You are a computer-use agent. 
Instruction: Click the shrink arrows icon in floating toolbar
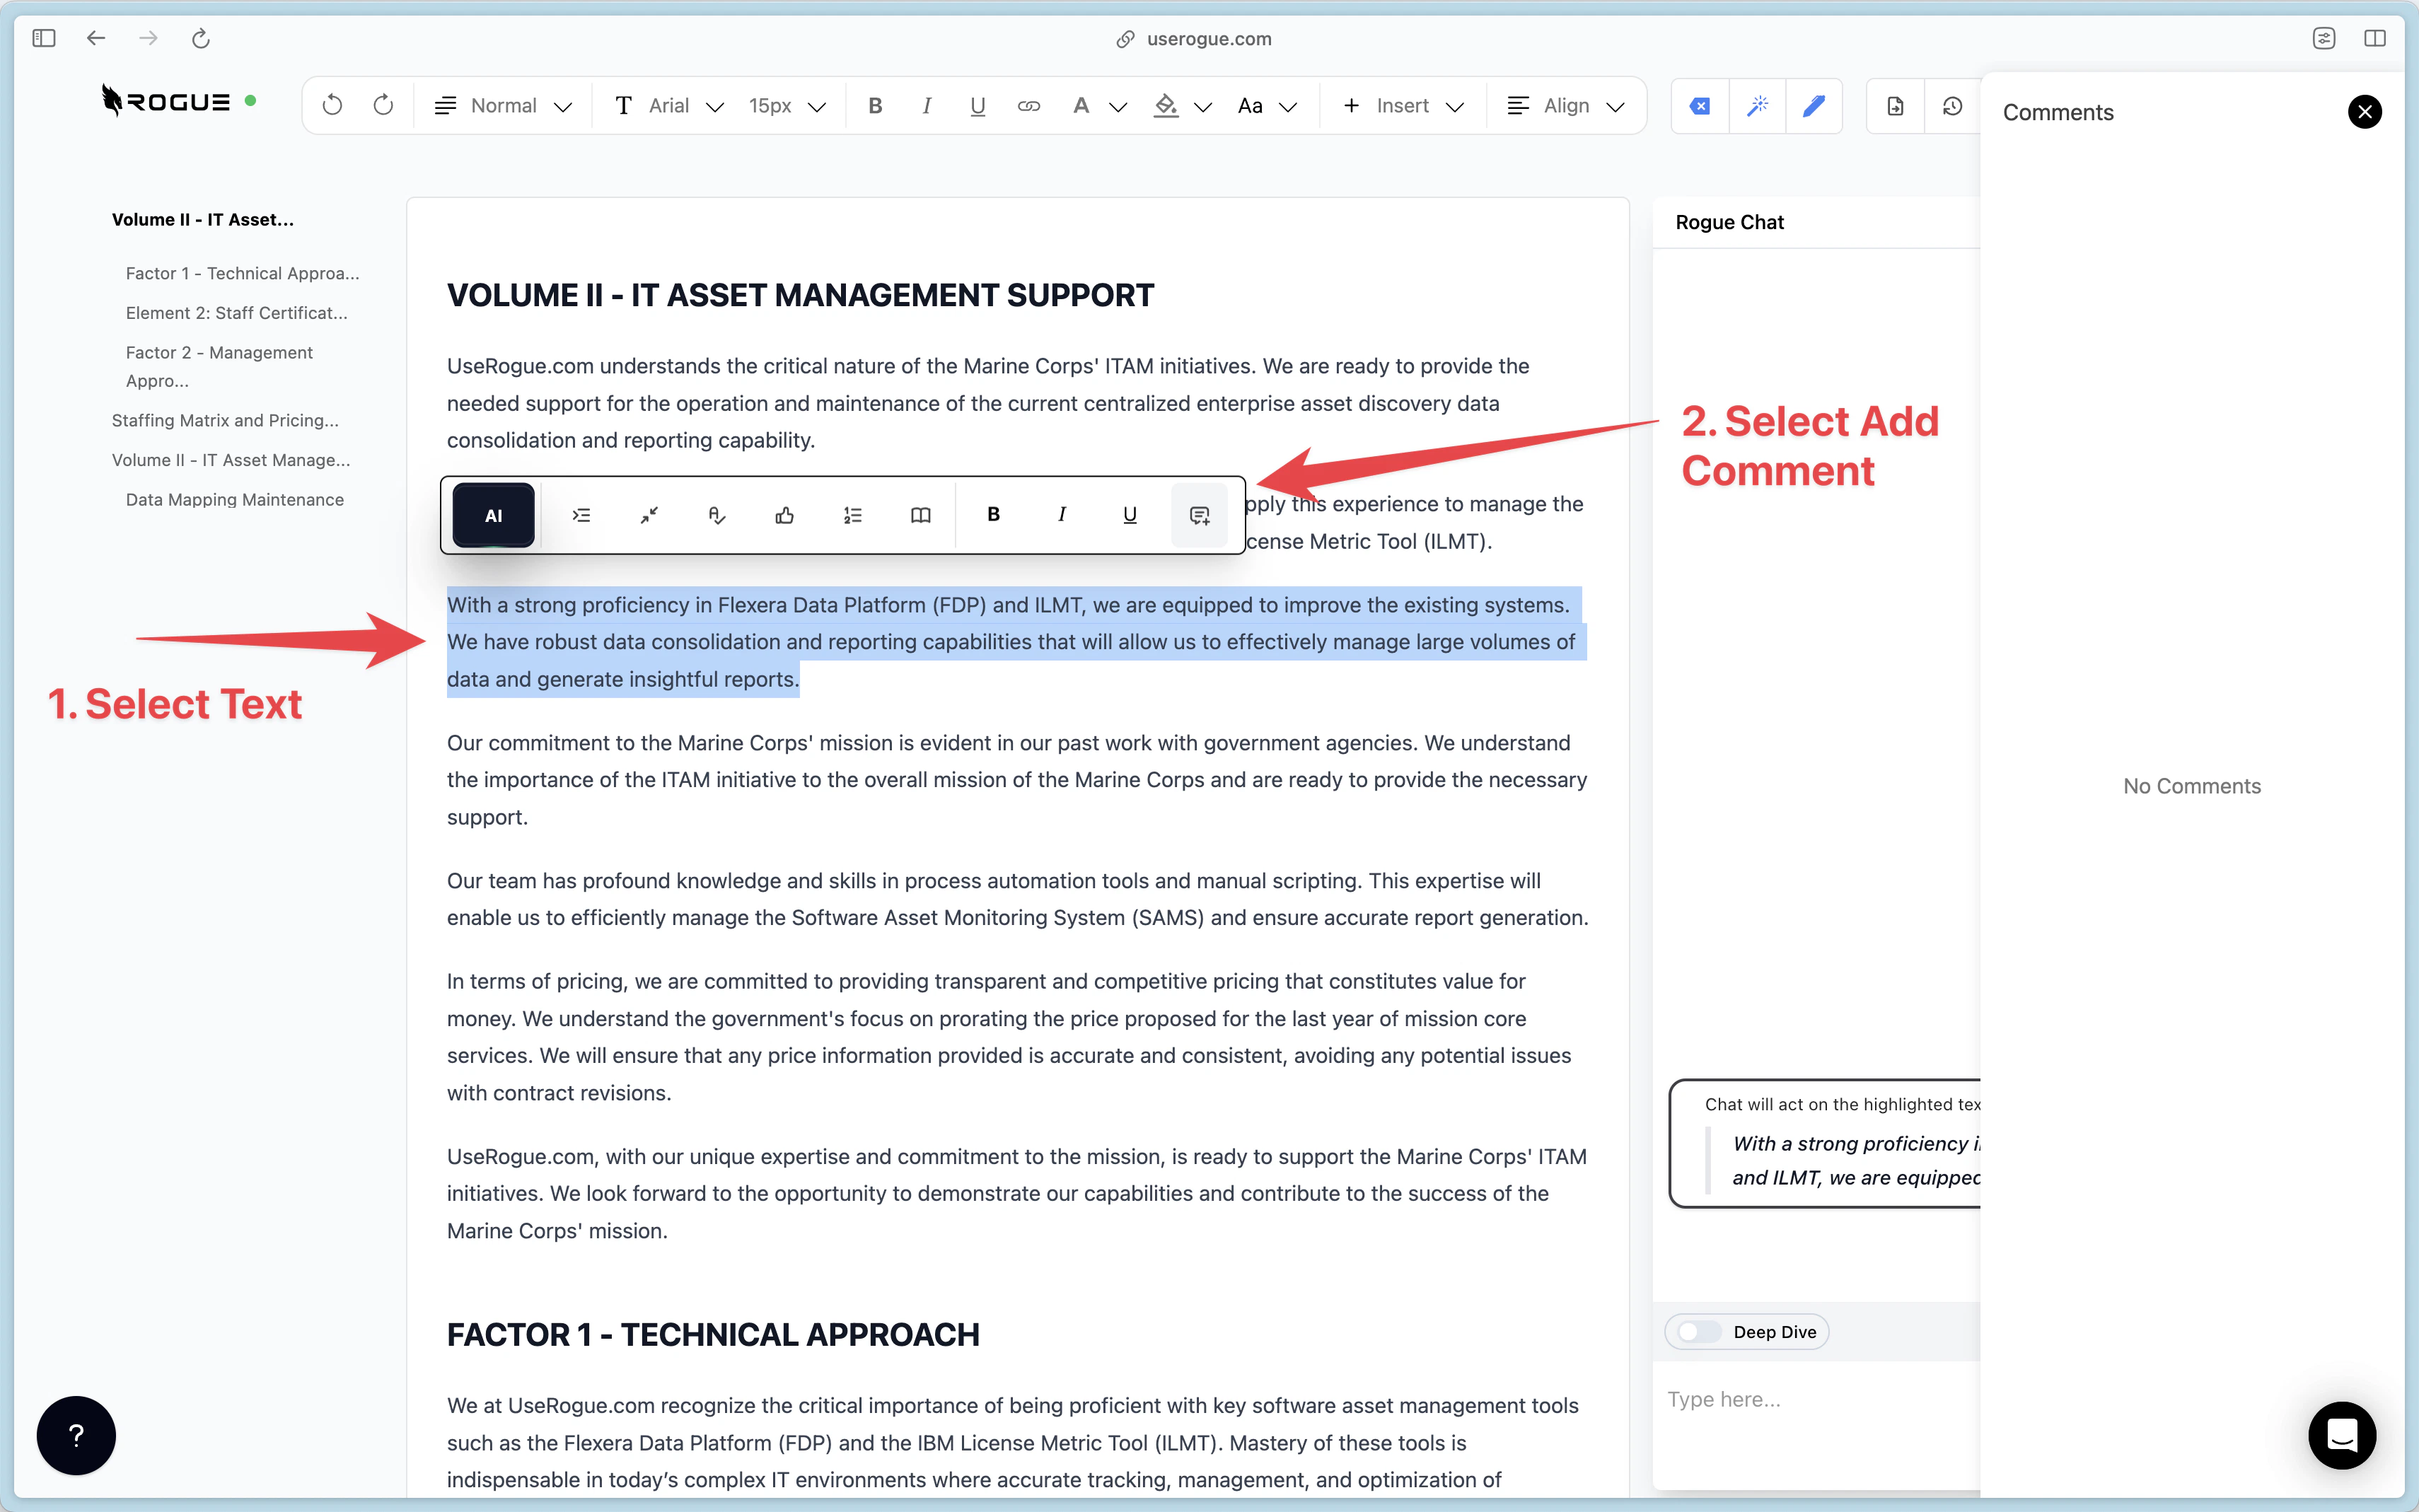click(649, 515)
